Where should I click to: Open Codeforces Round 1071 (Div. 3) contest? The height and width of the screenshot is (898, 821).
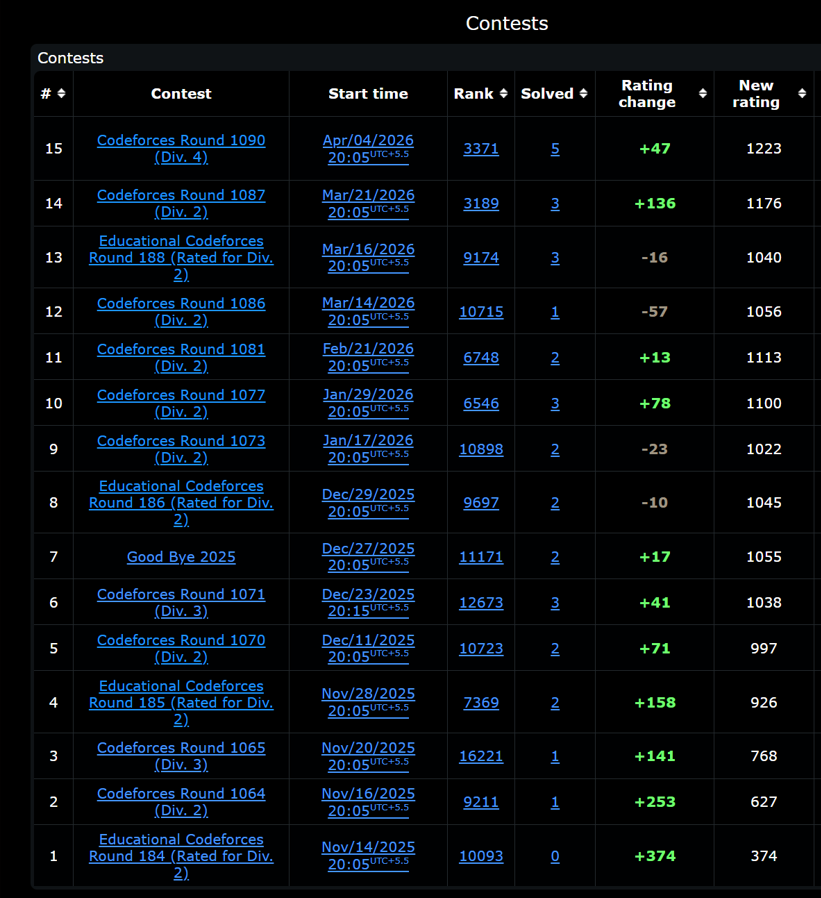pyautogui.click(x=181, y=602)
